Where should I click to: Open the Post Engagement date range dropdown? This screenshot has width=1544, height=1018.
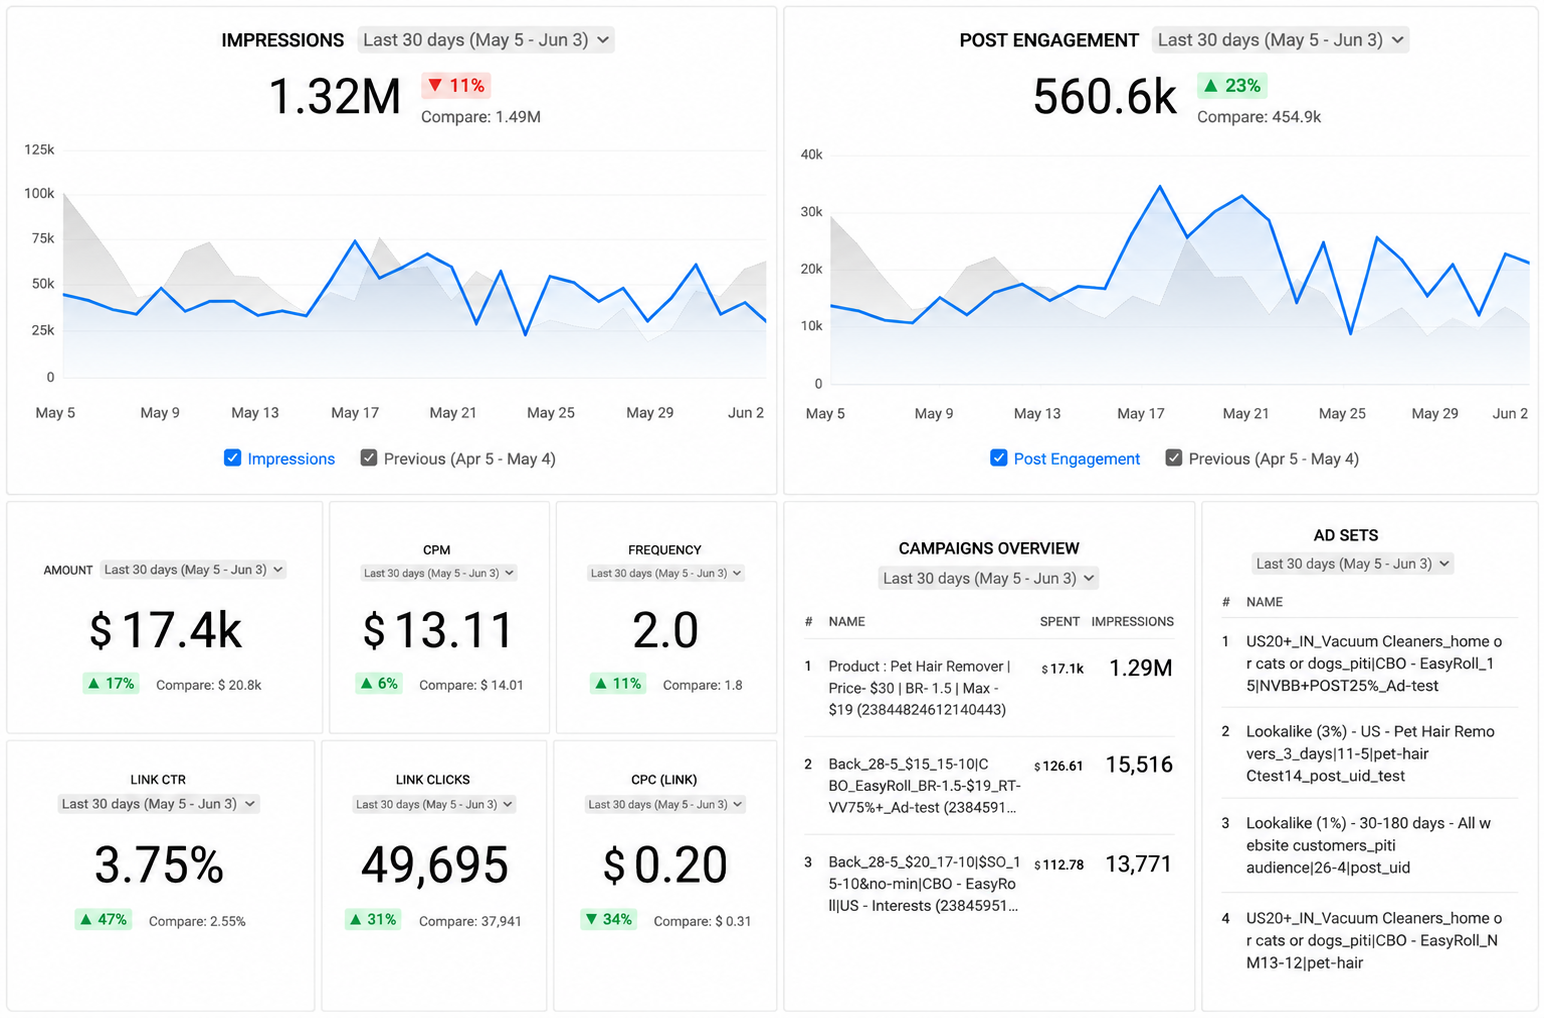click(1281, 40)
